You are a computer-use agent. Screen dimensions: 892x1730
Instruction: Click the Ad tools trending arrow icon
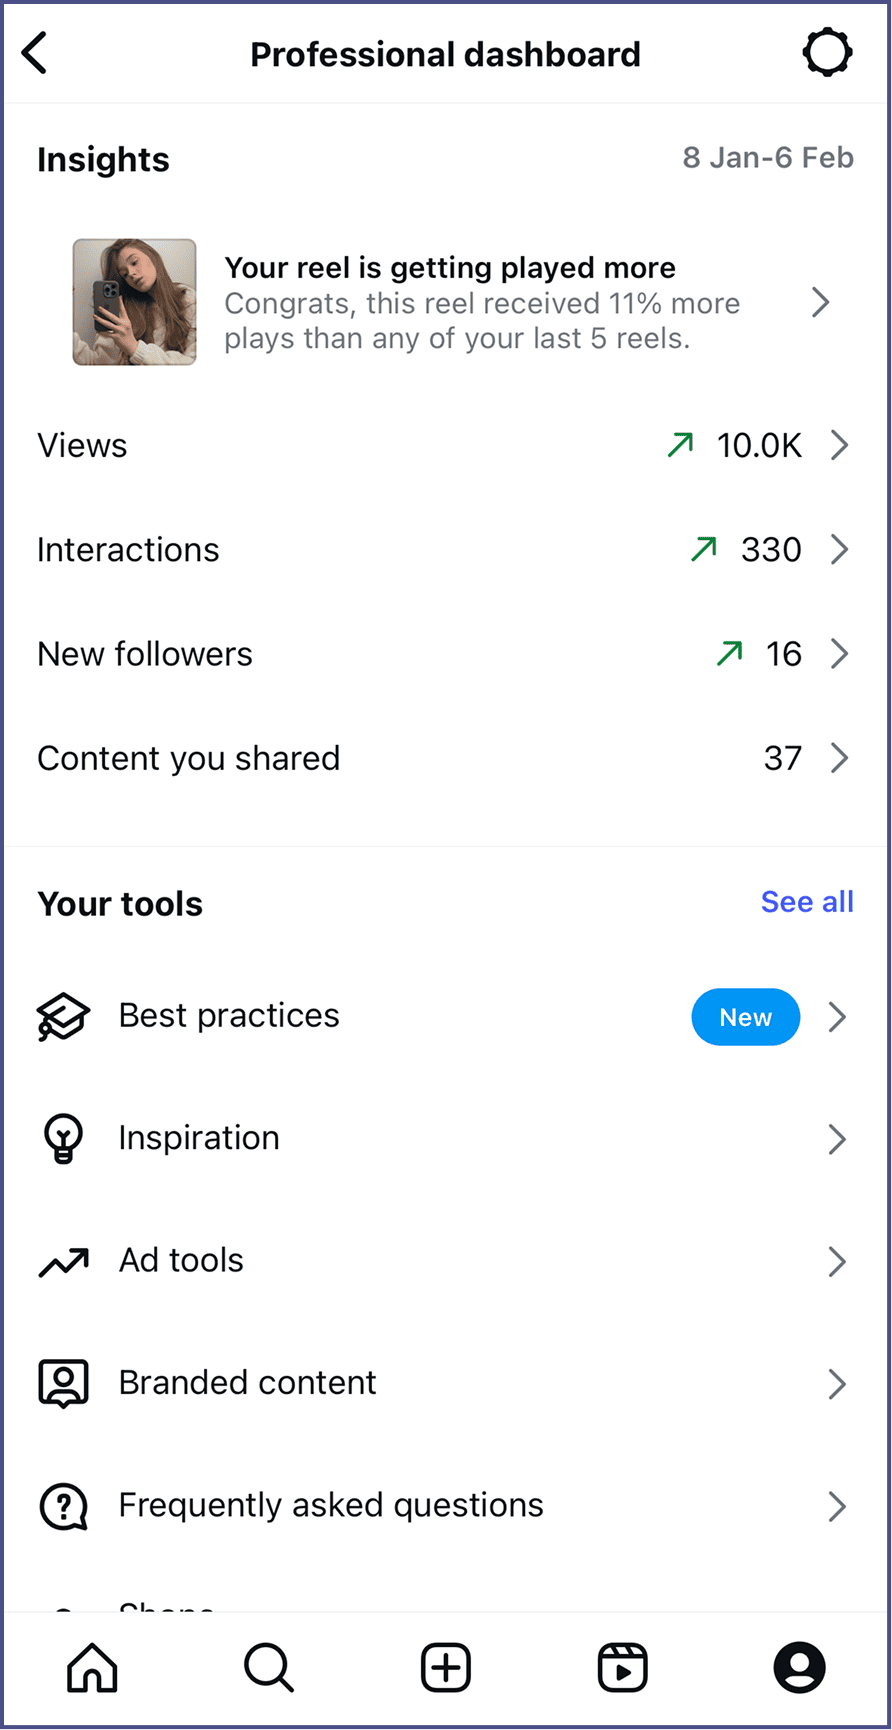pos(63,1262)
